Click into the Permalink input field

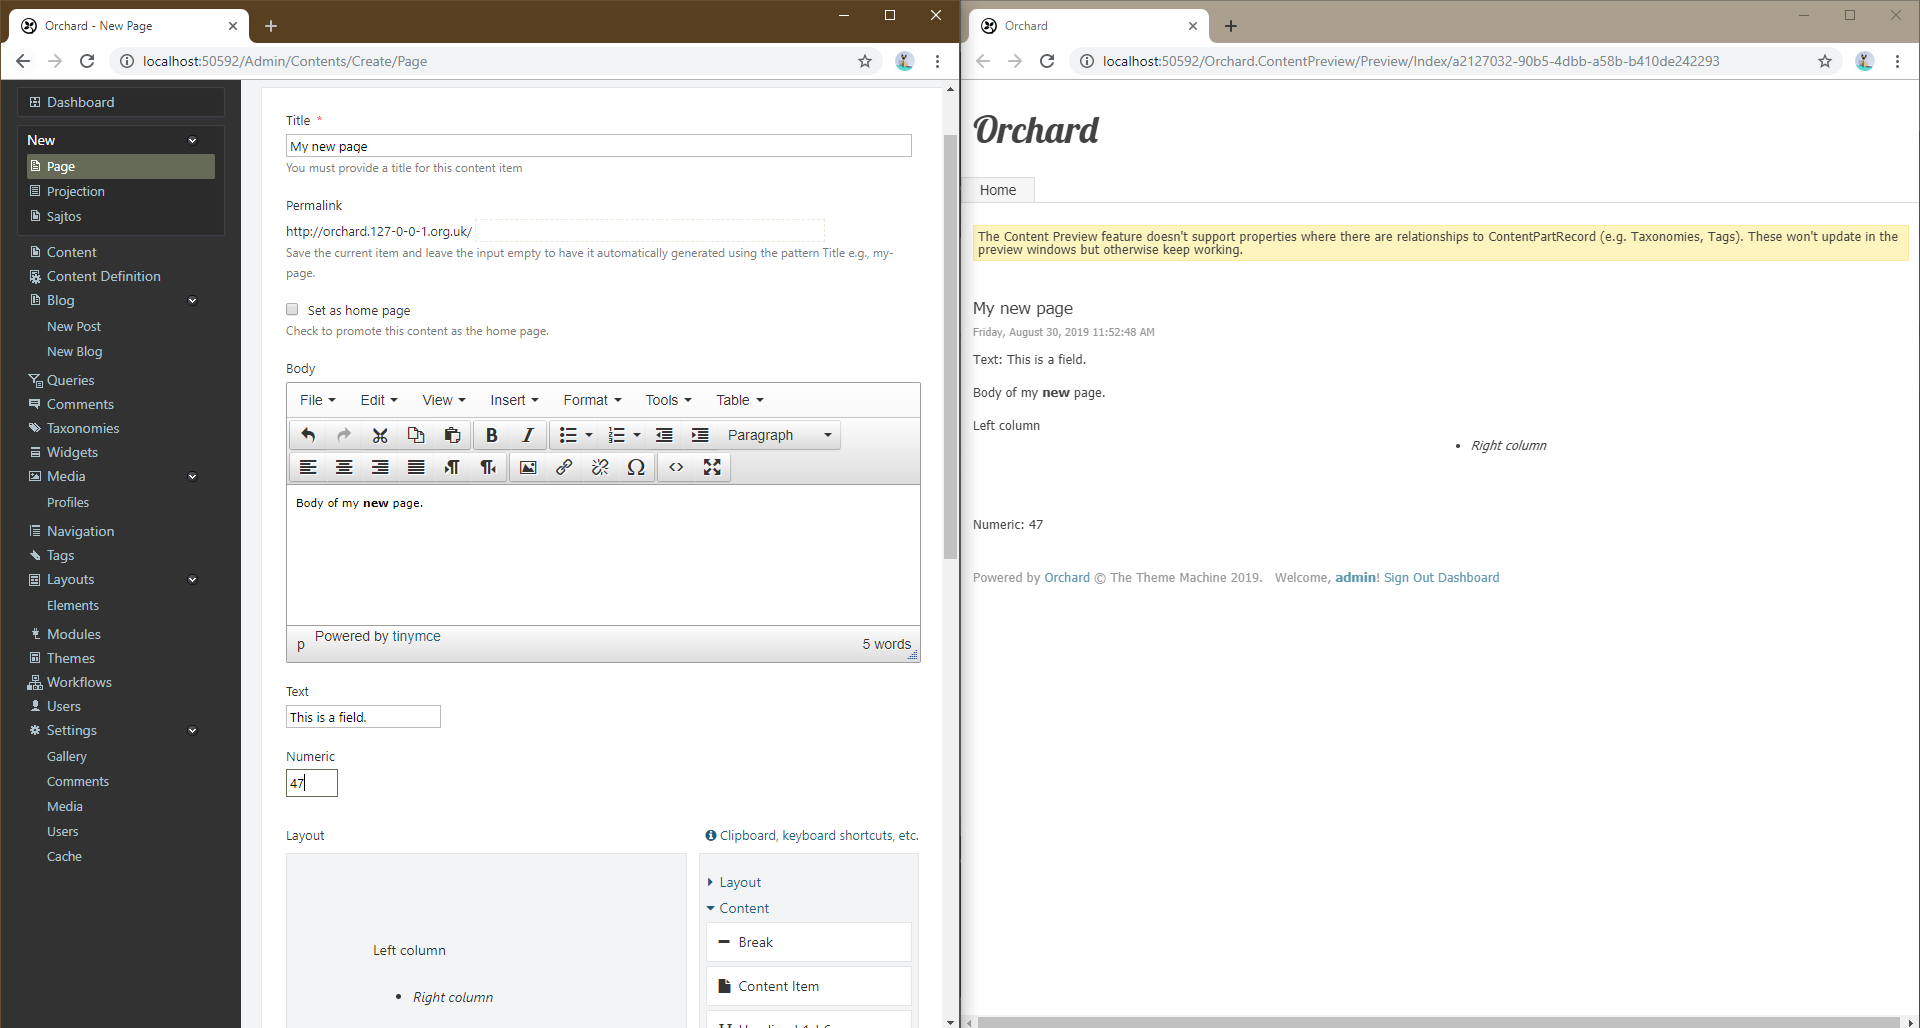pos(649,231)
